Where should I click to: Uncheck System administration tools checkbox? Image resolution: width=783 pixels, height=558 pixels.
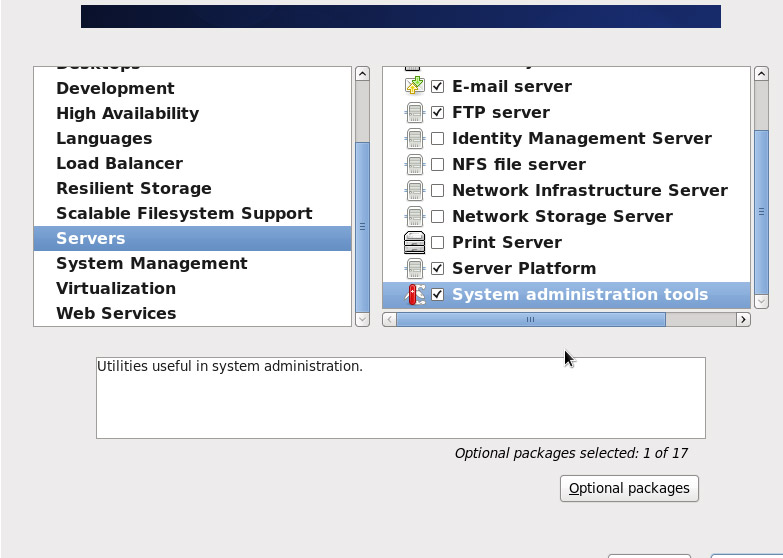click(x=437, y=294)
